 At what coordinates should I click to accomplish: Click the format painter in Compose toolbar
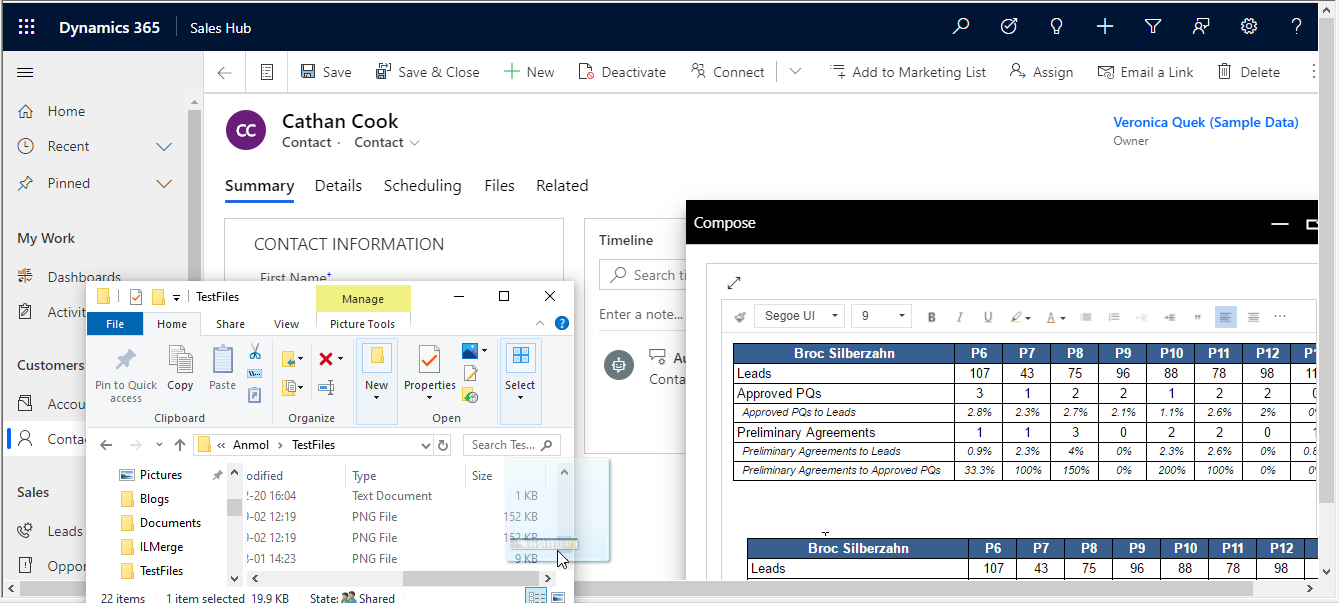click(740, 317)
